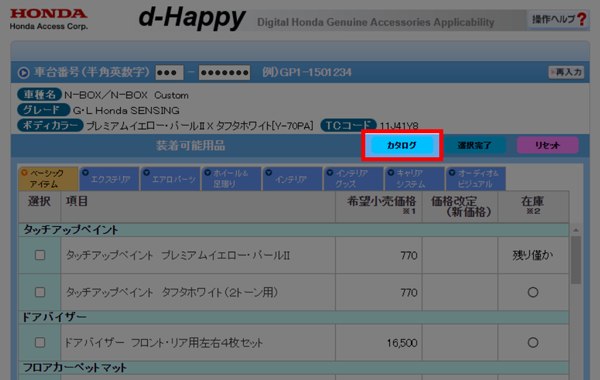Click the タッチアップペイント section header
This screenshot has width=600, height=380.
coord(293,230)
